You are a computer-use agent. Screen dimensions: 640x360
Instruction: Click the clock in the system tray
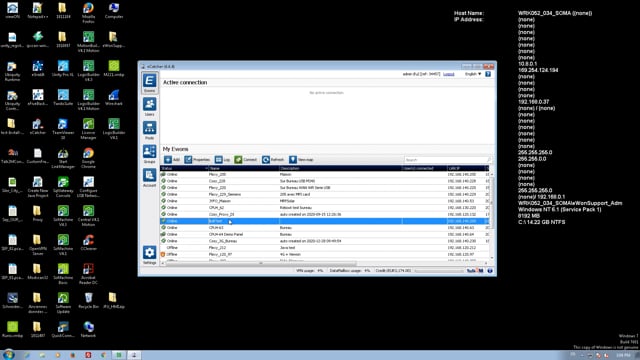pos(624,356)
